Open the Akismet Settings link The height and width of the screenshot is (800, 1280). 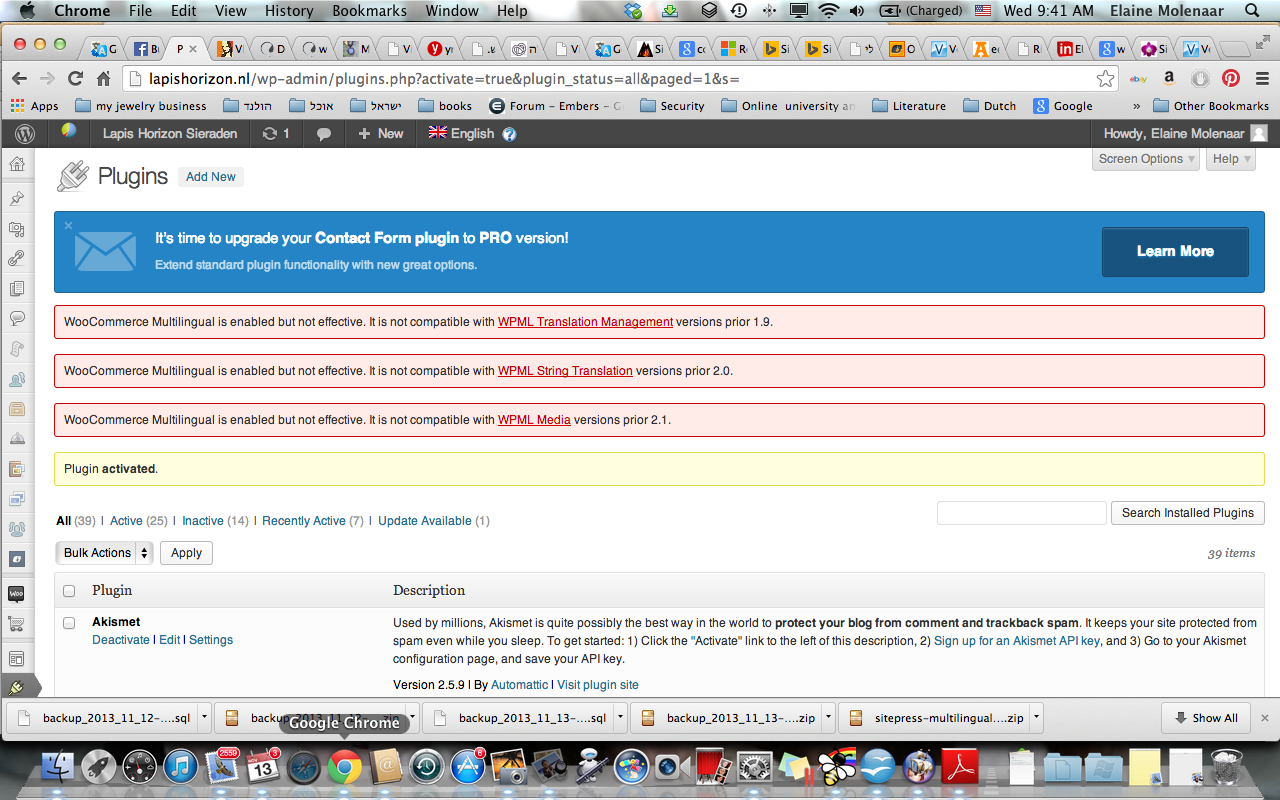(211, 640)
